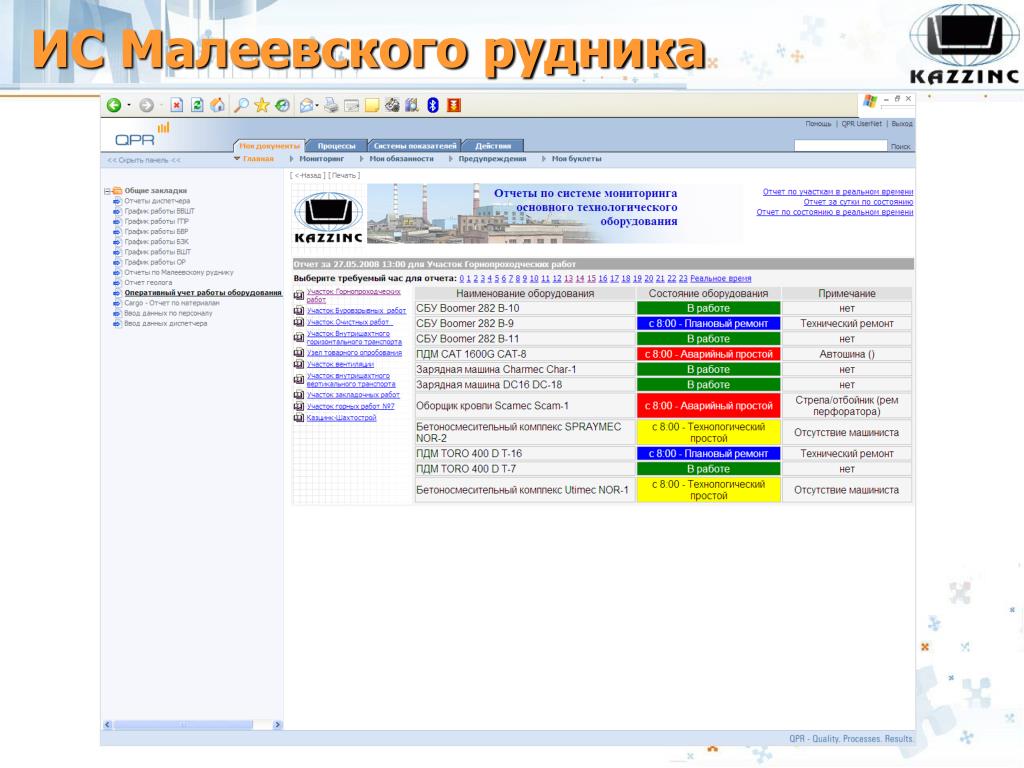Click the Назад back link above report
This screenshot has height=768, width=1024.
307,175
